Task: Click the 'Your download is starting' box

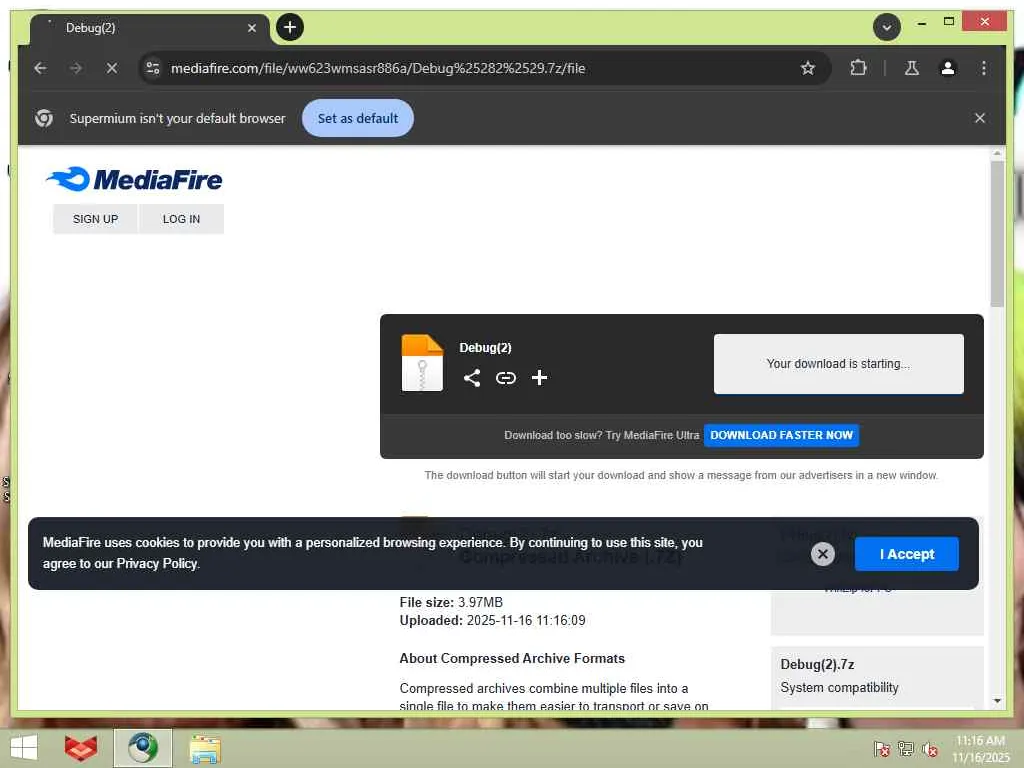Action: click(x=839, y=364)
